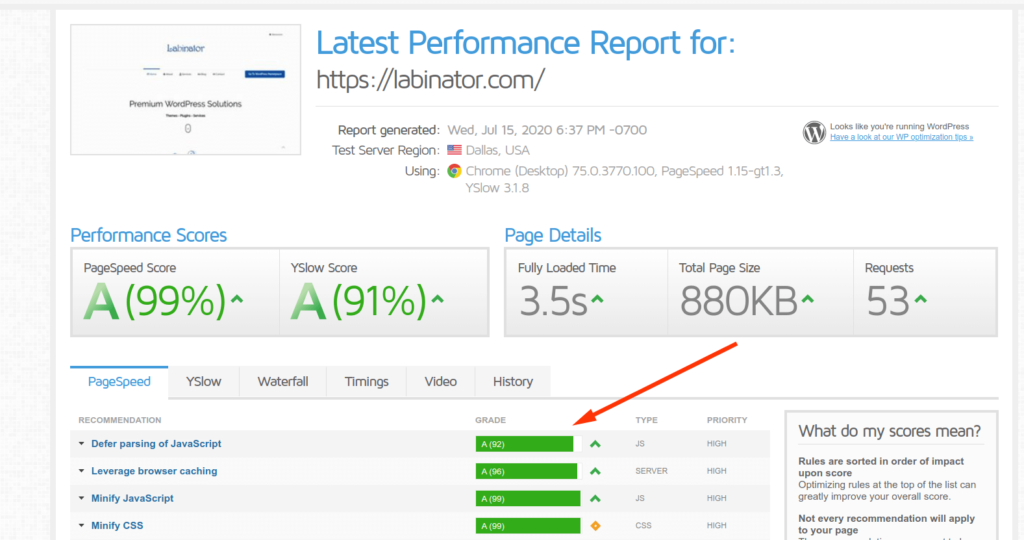Expand the Defer parsing of JavaScript row triangle
This screenshot has width=1024, height=540.
click(x=82, y=443)
